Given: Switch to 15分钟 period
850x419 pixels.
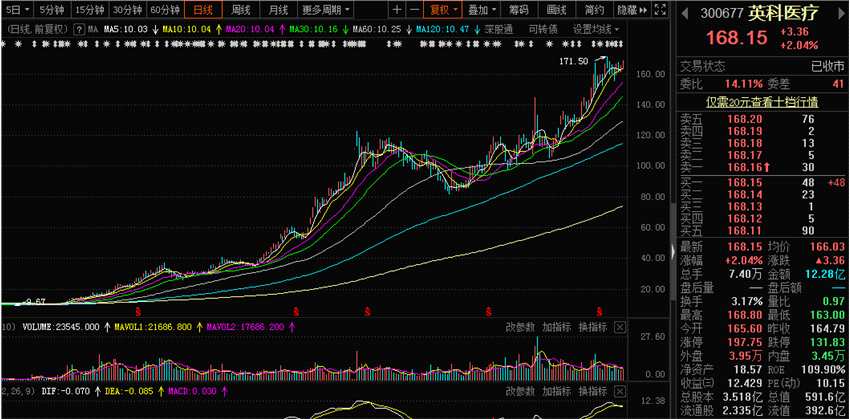Looking at the screenshot, I should 89,9.
